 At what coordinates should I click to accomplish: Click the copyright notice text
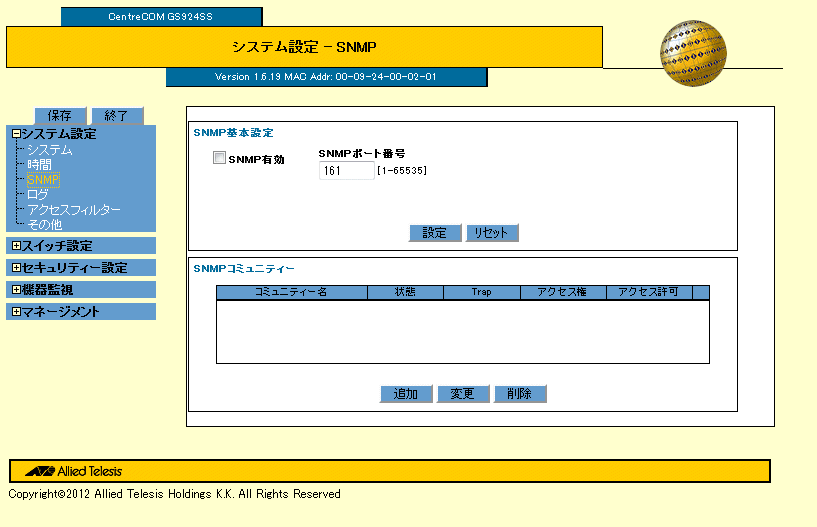coord(175,494)
